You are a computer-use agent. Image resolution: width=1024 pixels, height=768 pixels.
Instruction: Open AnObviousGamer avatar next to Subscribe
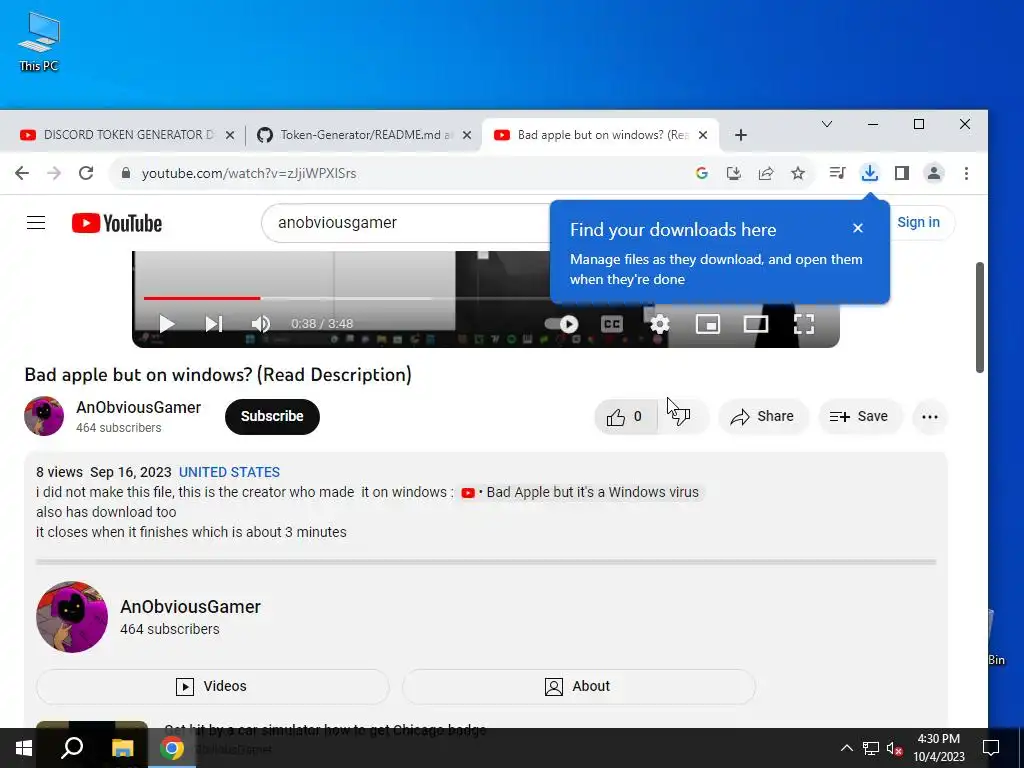44,416
